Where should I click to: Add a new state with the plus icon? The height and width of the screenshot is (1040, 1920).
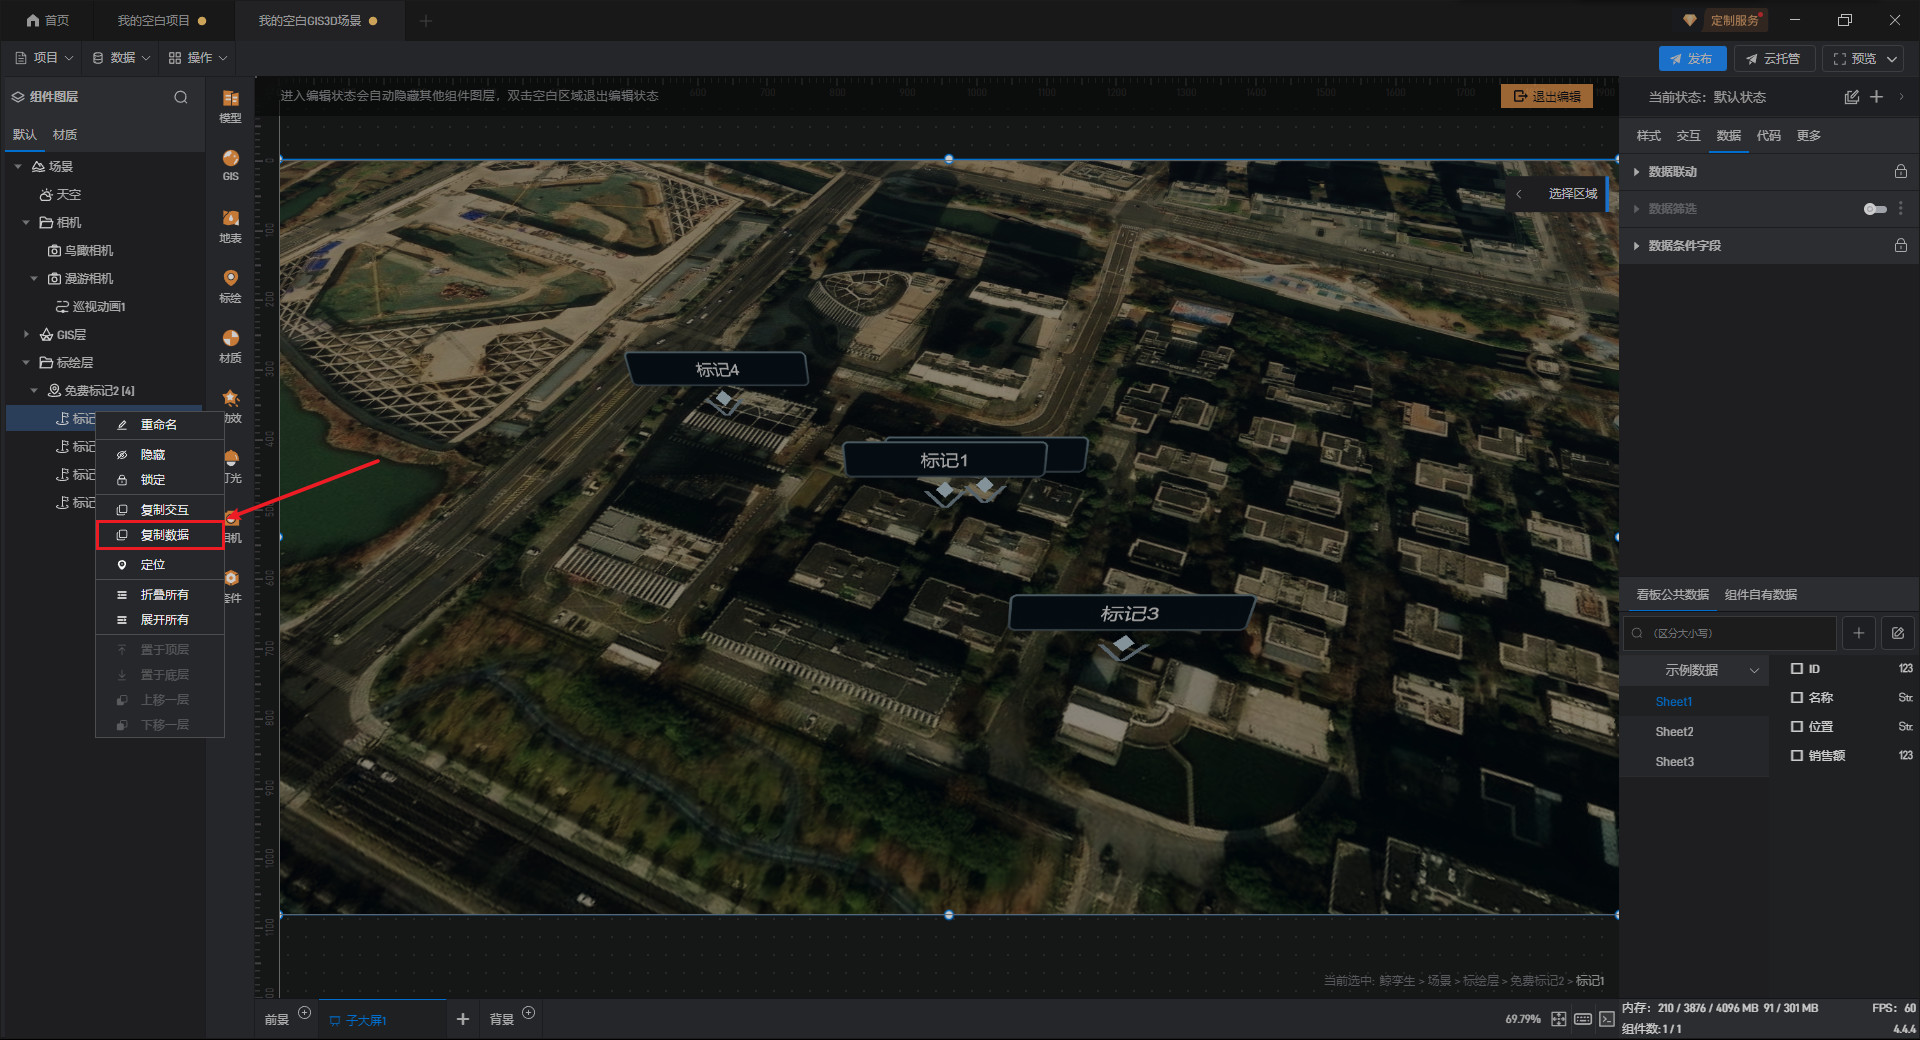coord(1877,97)
